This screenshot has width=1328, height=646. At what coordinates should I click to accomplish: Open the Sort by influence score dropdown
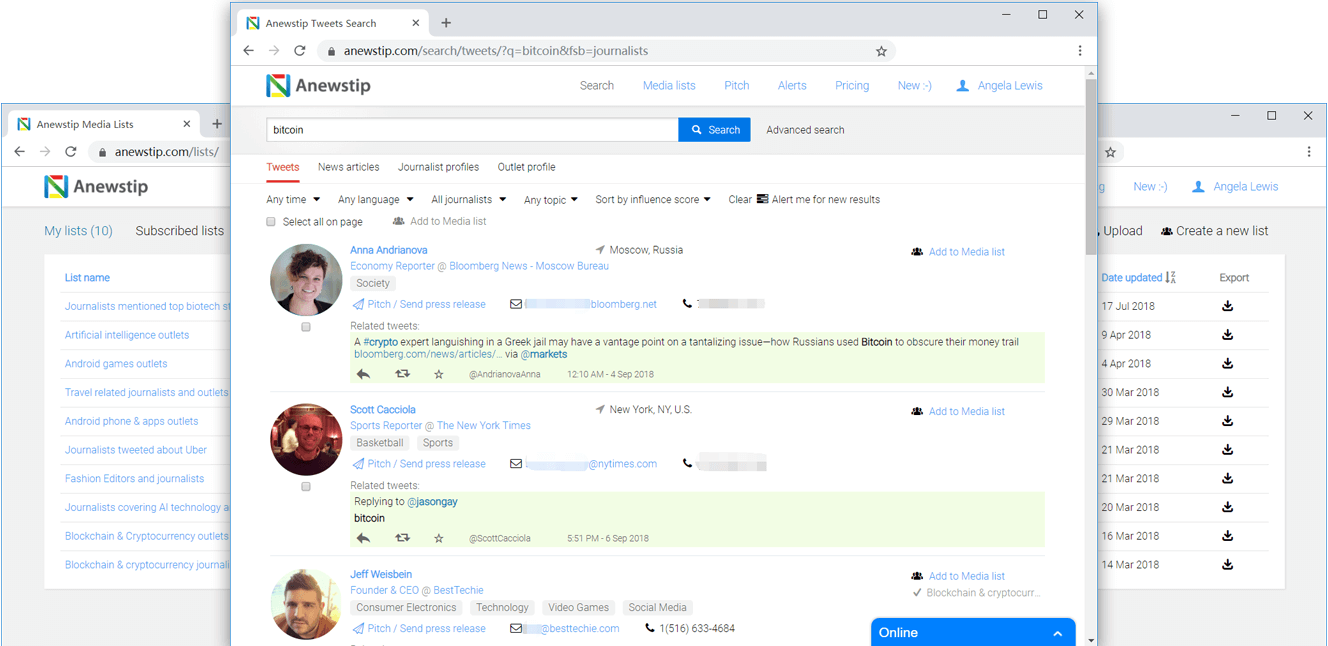pos(652,200)
